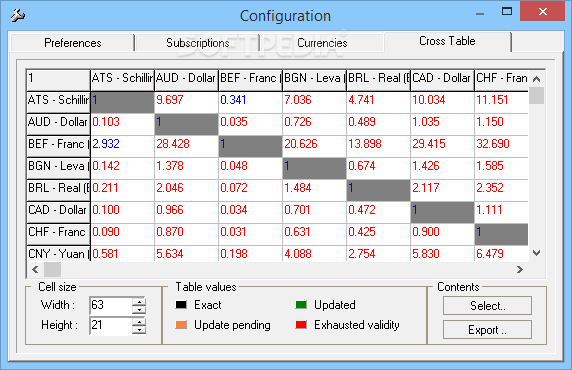The image size is (572, 370).
Task: Select the BRL - Real column header
Action: (378, 80)
